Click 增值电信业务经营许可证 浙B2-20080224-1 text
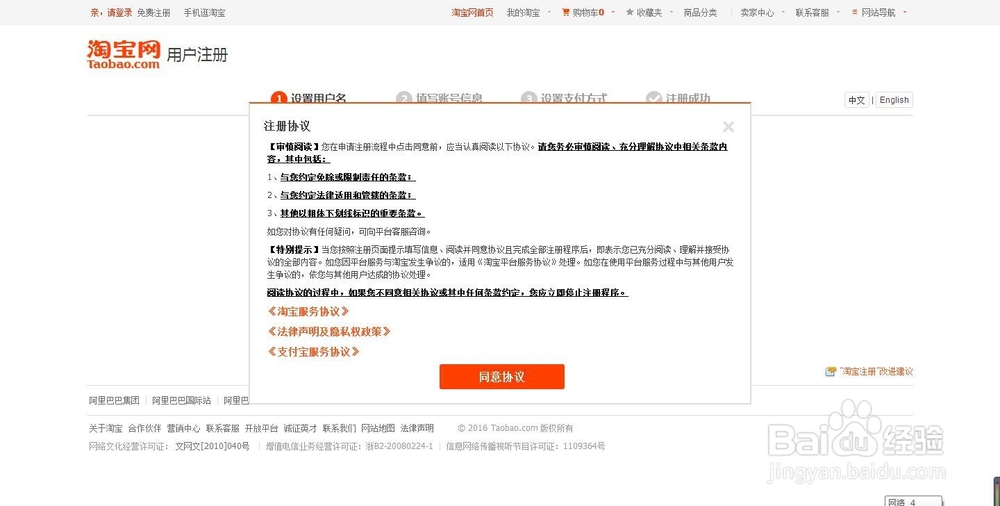 point(349,447)
